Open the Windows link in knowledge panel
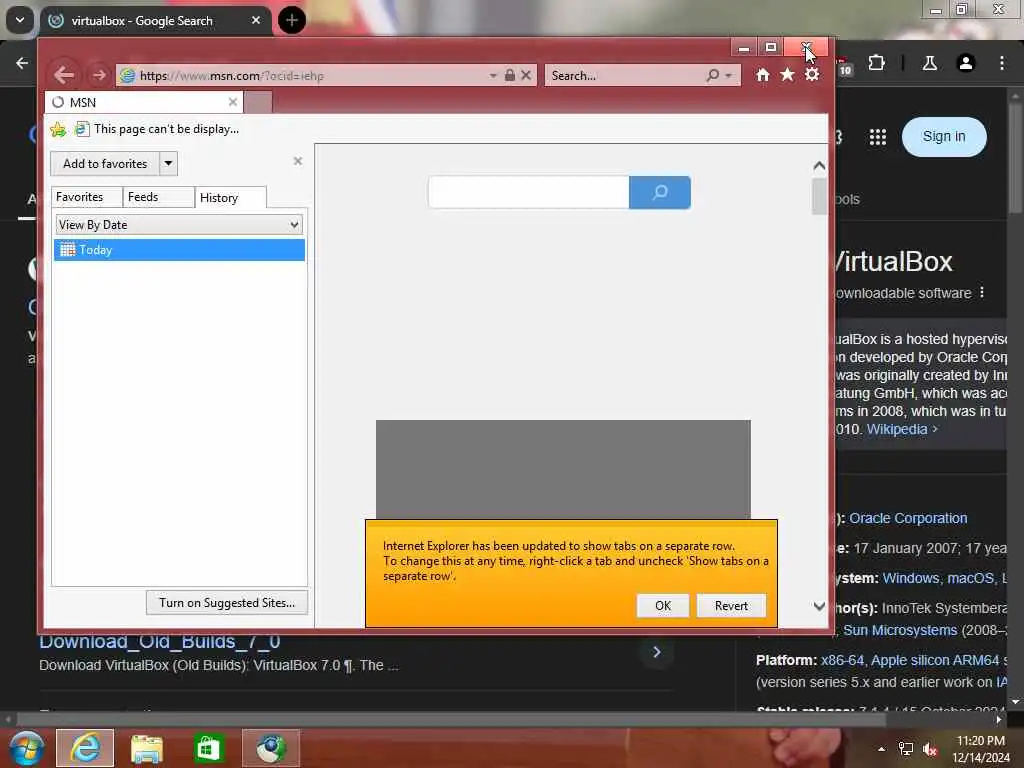The width and height of the screenshot is (1024, 768). point(910,578)
